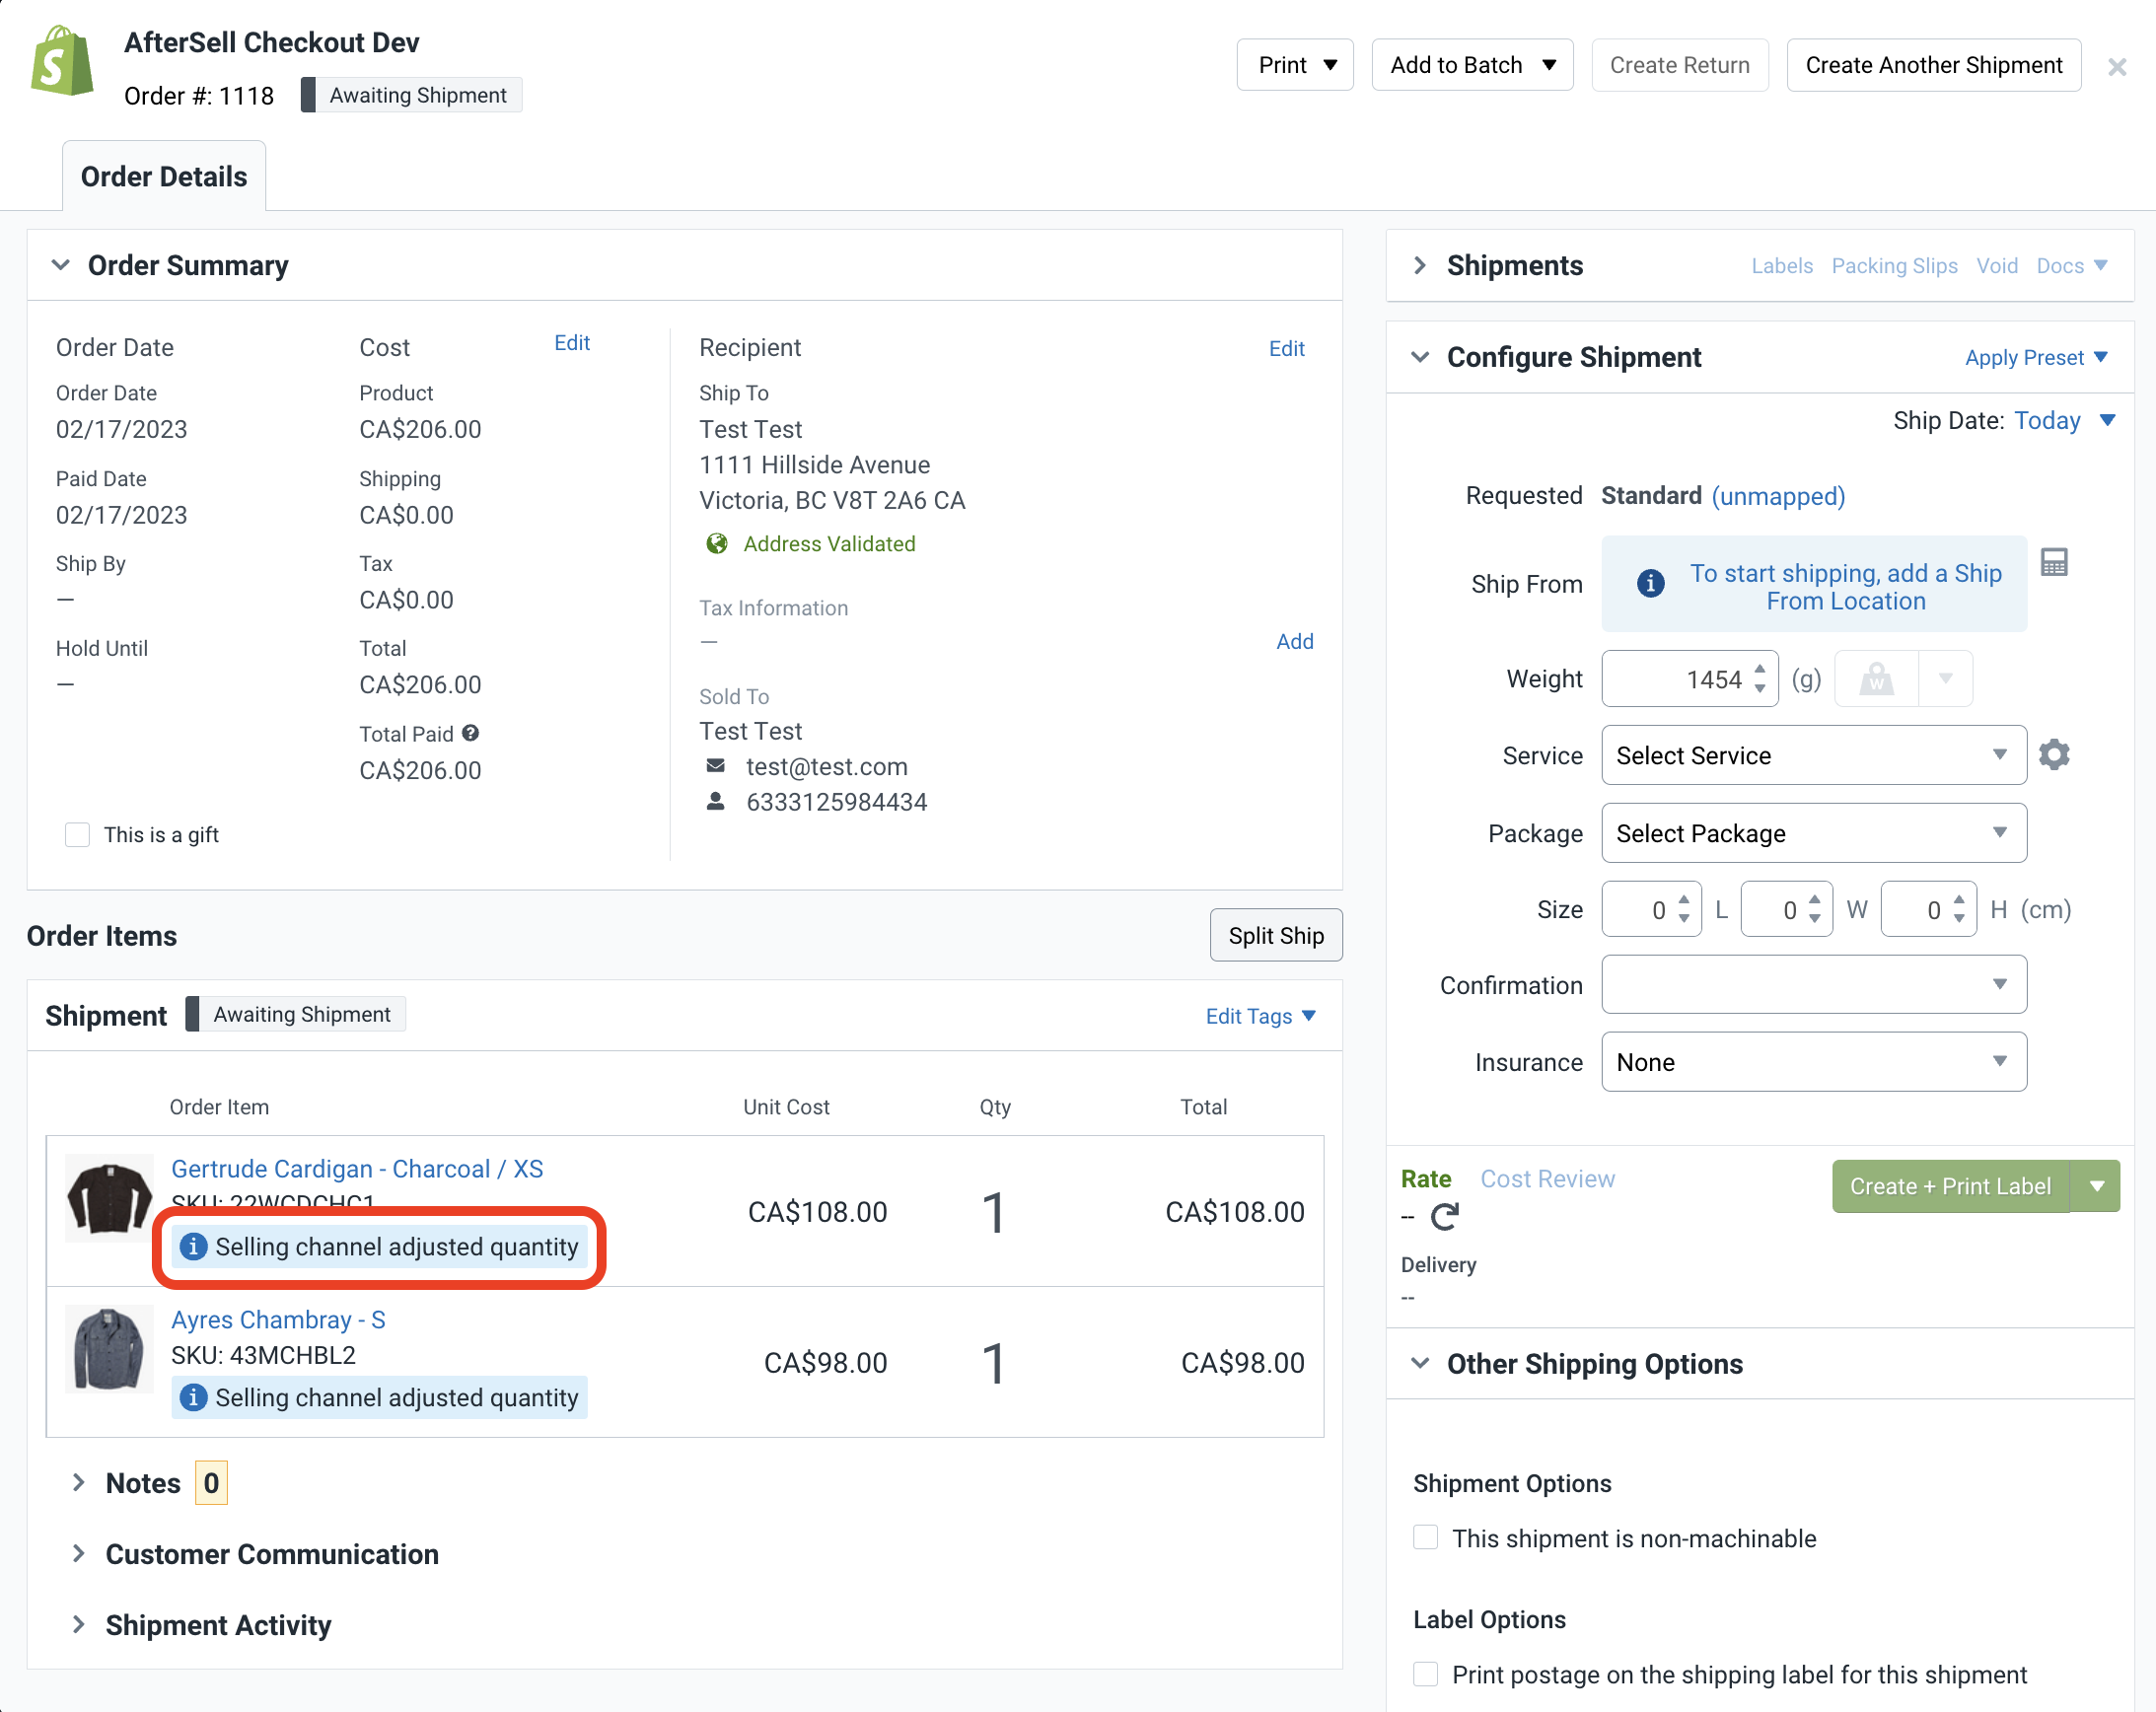Click the Shopify store logo icon

coord(62,62)
